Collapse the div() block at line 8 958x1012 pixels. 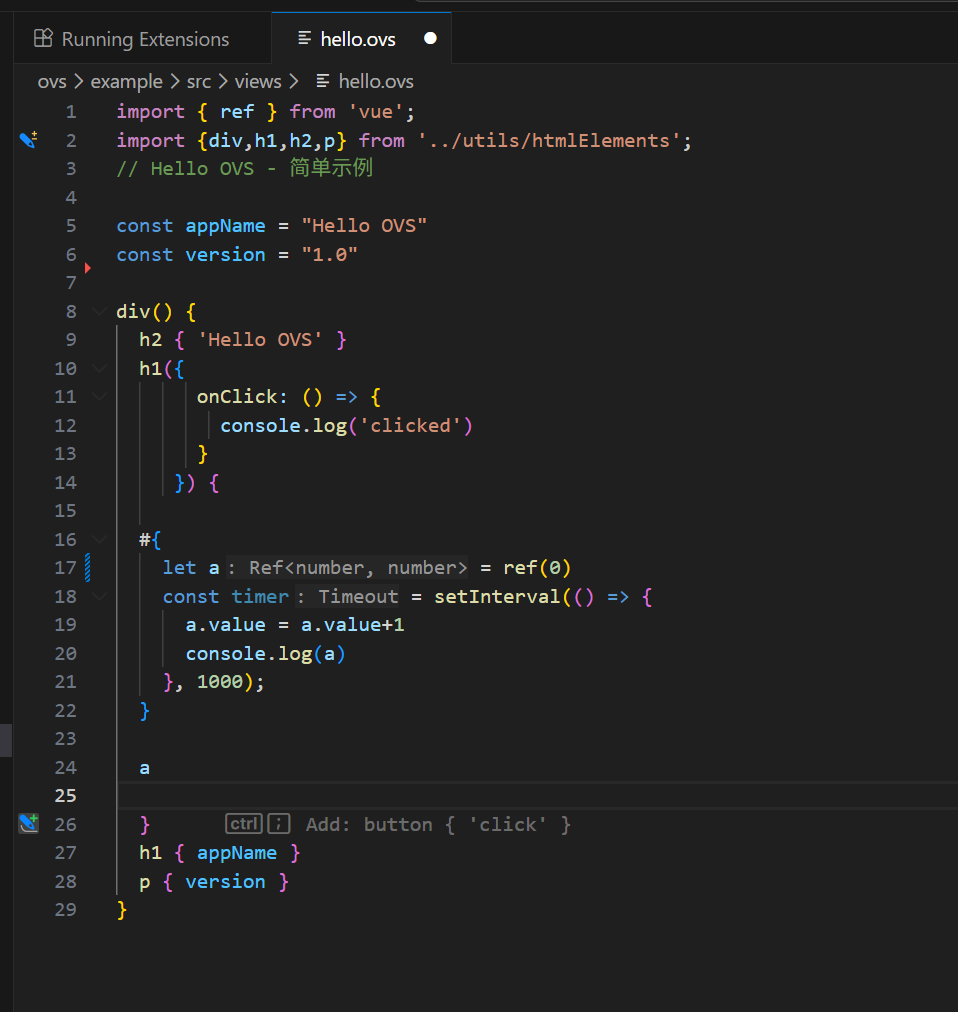[99, 311]
